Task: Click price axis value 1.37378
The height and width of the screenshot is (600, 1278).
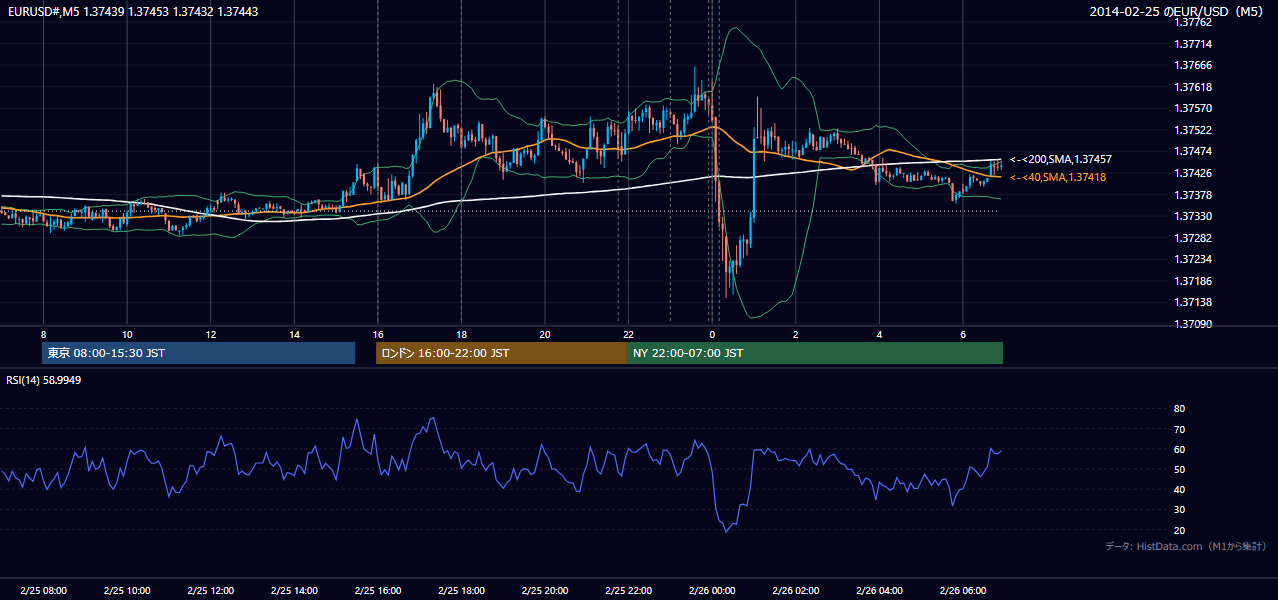Action: (x=1192, y=195)
